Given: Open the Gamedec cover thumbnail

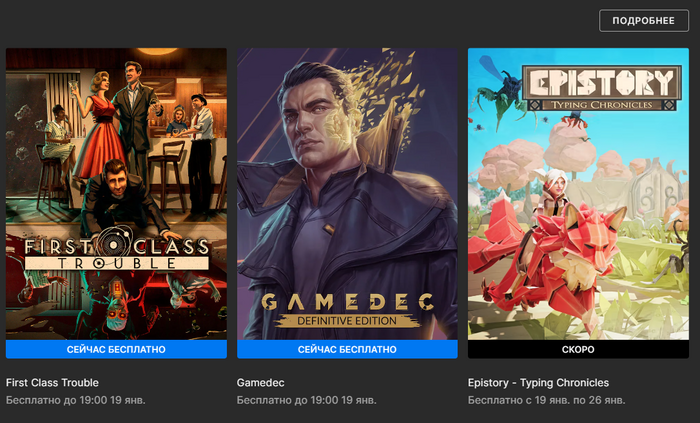Looking at the screenshot, I should tap(347, 194).
